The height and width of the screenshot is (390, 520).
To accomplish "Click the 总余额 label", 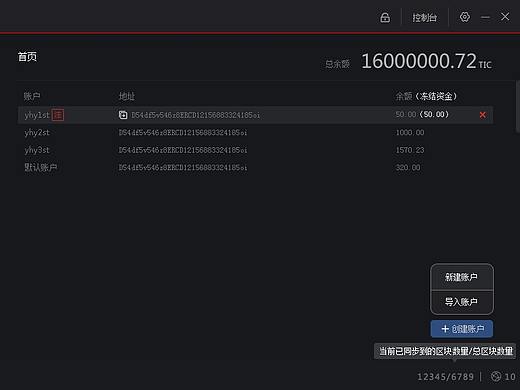I will click(337, 64).
